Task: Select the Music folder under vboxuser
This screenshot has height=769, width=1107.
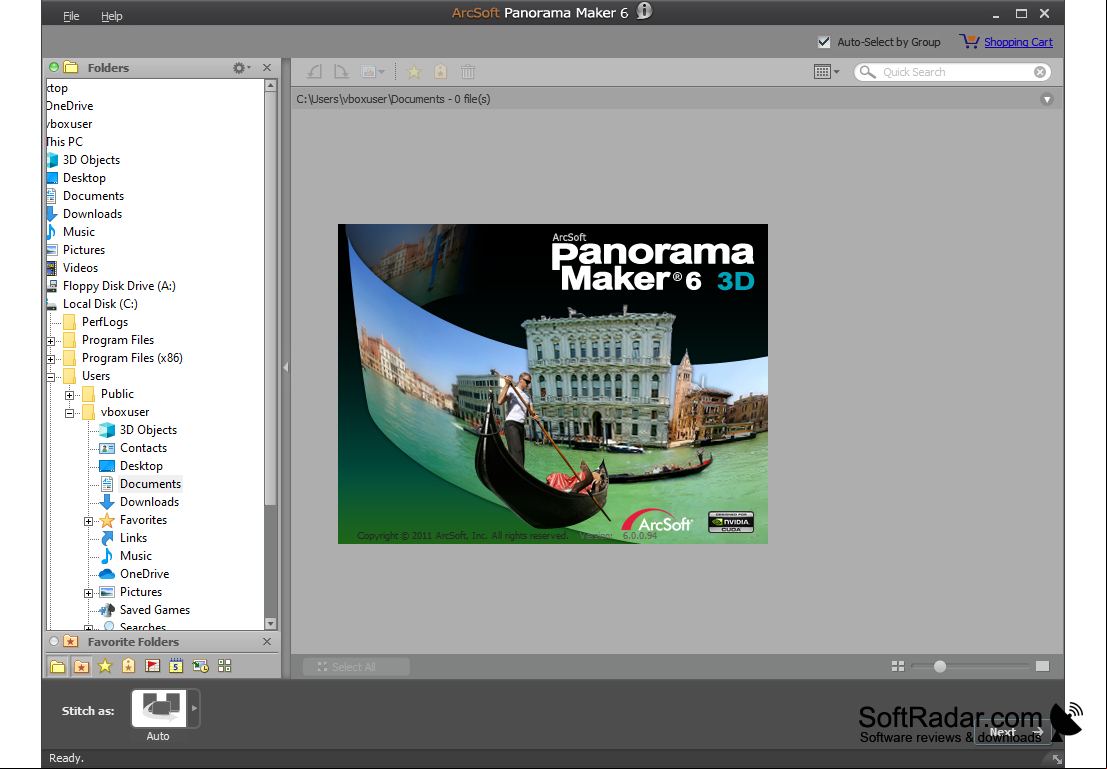Action: pyautogui.click(x=136, y=556)
